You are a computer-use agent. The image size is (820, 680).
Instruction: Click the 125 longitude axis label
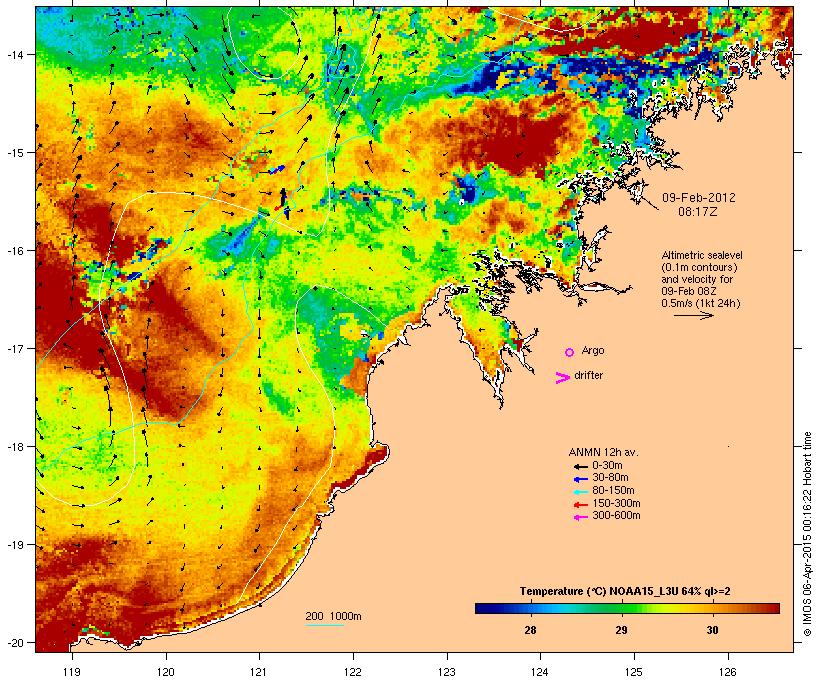point(634,672)
